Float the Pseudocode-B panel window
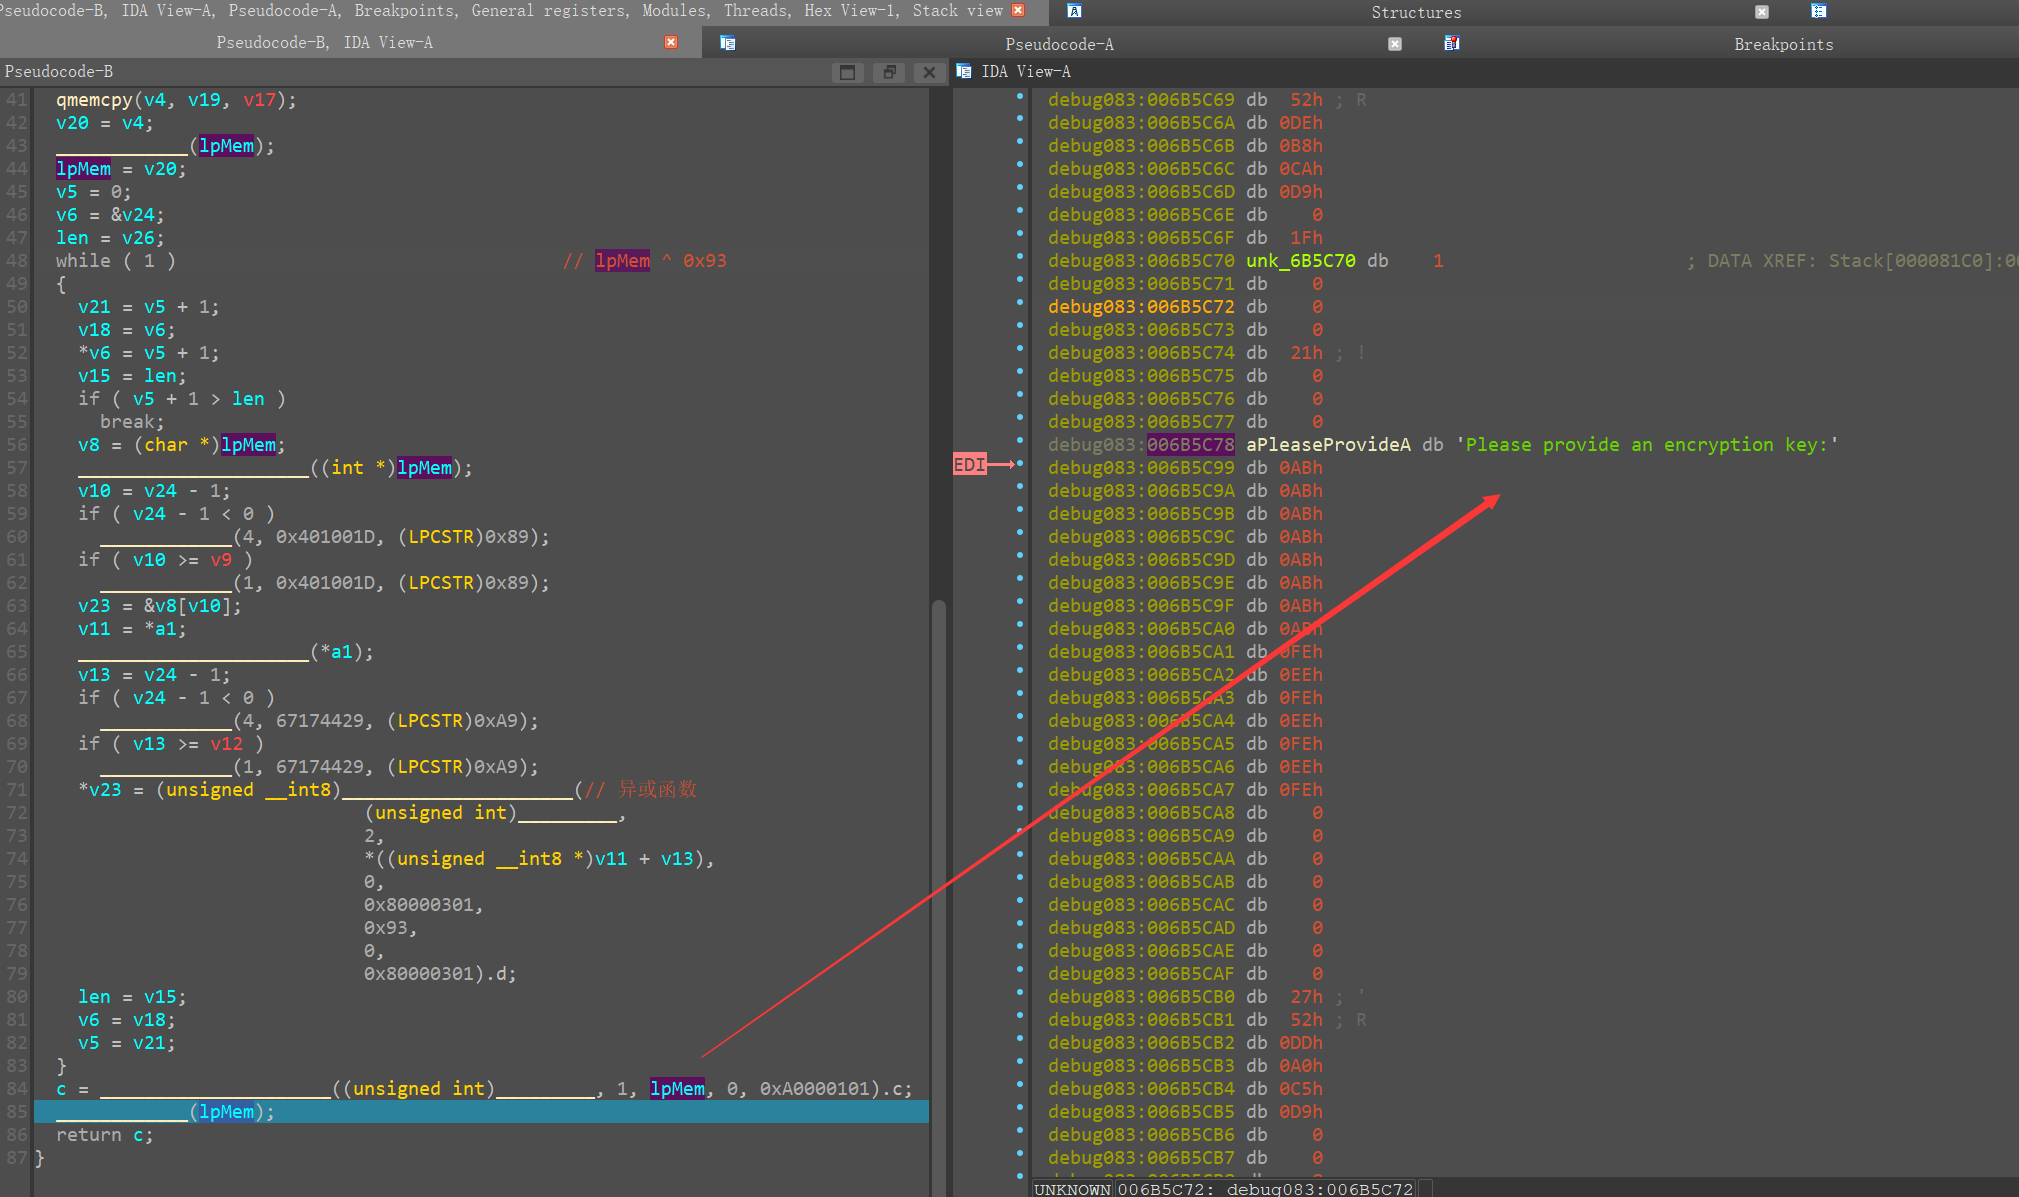The width and height of the screenshot is (2019, 1197). pyautogui.click(x=888, y=72)
